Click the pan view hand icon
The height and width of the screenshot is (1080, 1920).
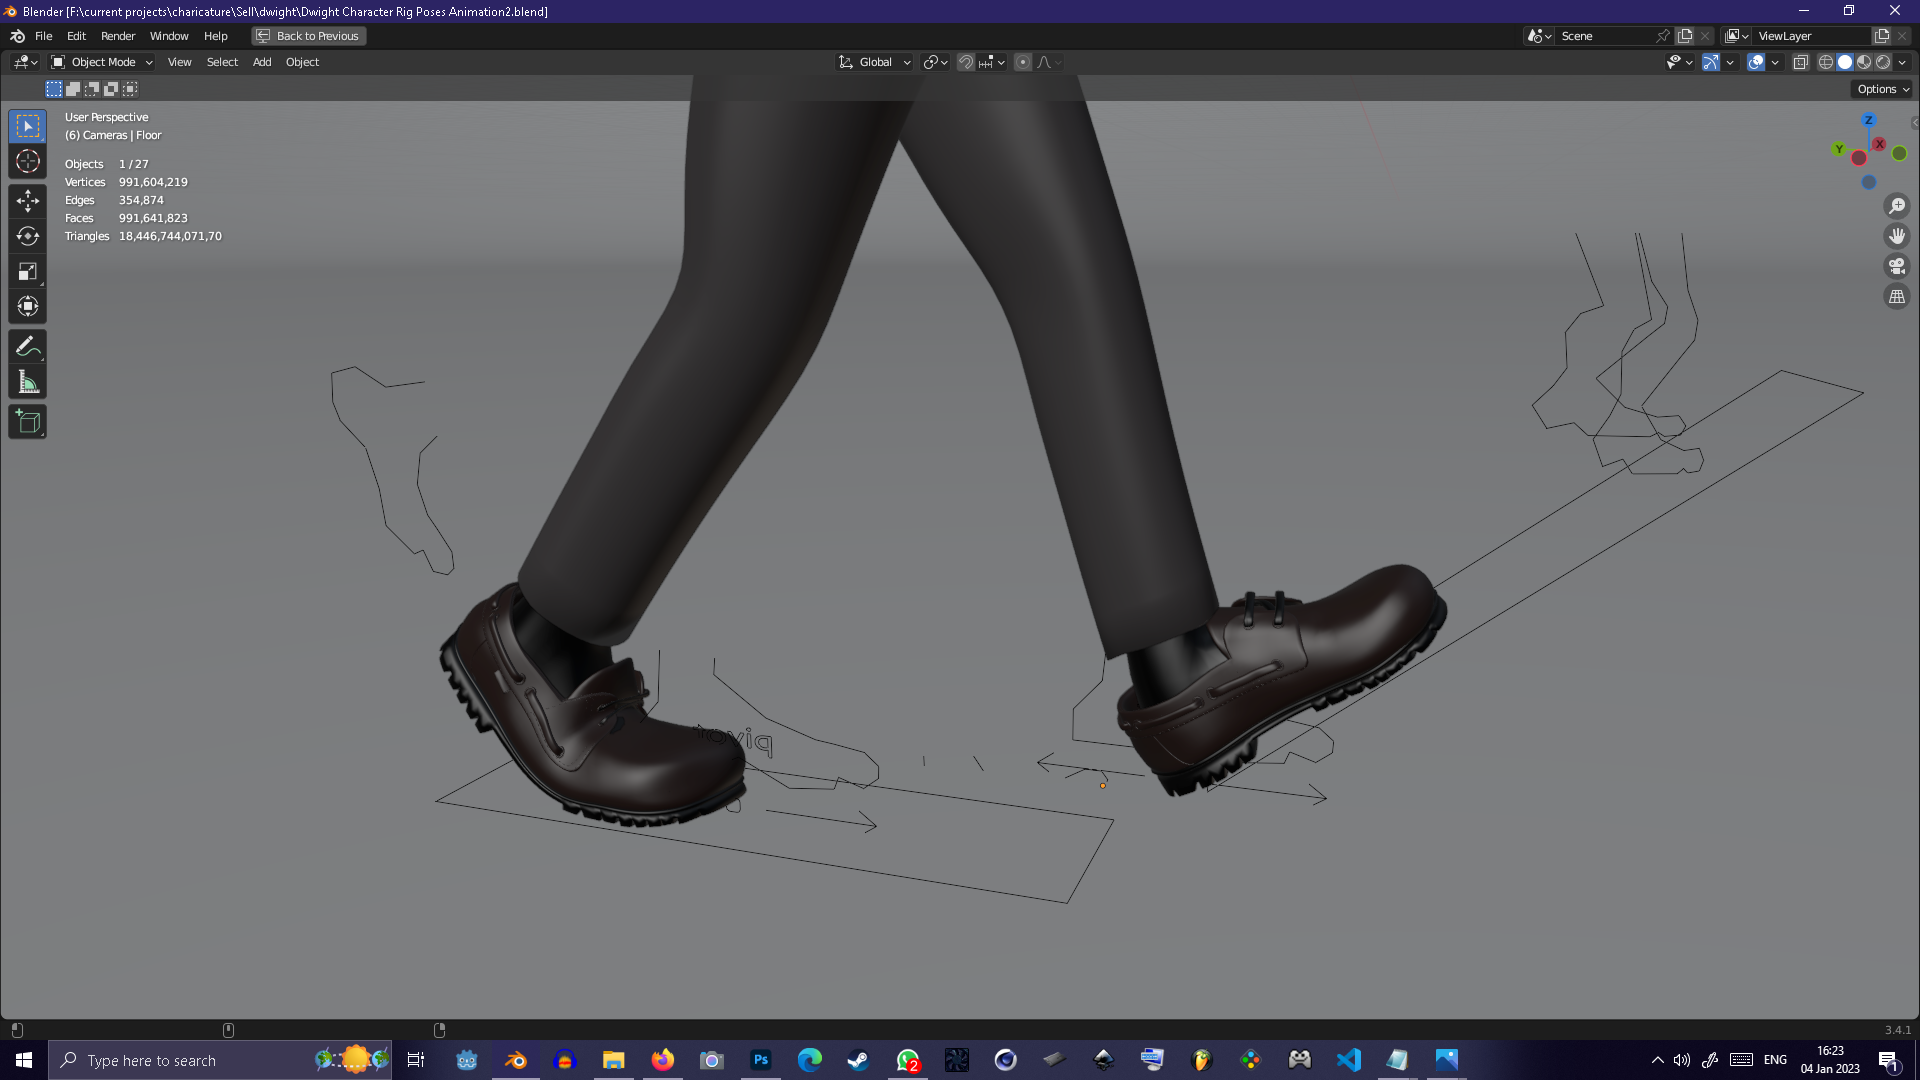tap(1897, 236)
